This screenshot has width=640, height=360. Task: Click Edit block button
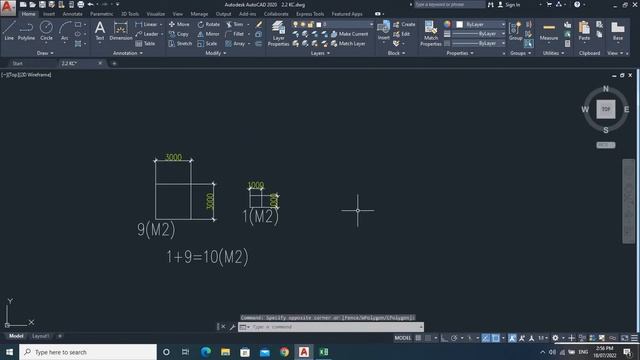(x=402, y=34)
